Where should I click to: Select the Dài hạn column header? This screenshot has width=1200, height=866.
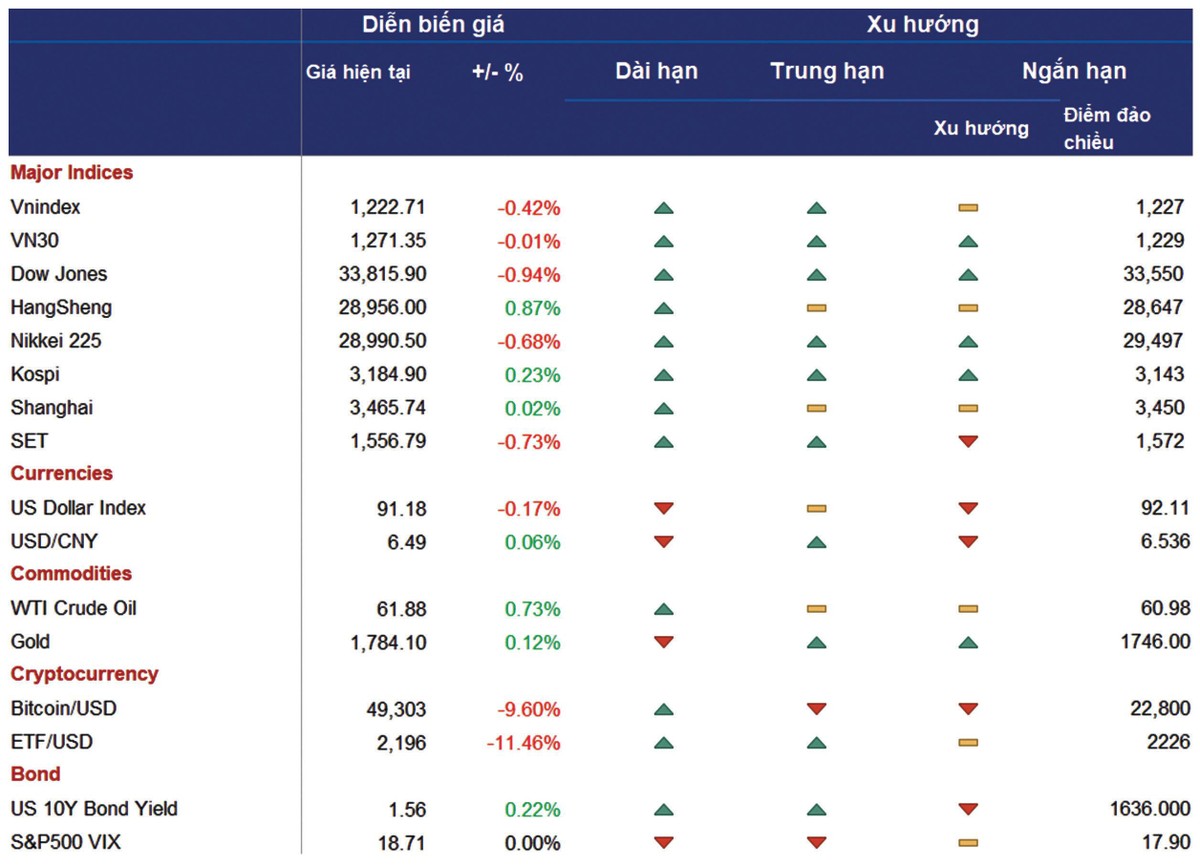click(656, 71)
